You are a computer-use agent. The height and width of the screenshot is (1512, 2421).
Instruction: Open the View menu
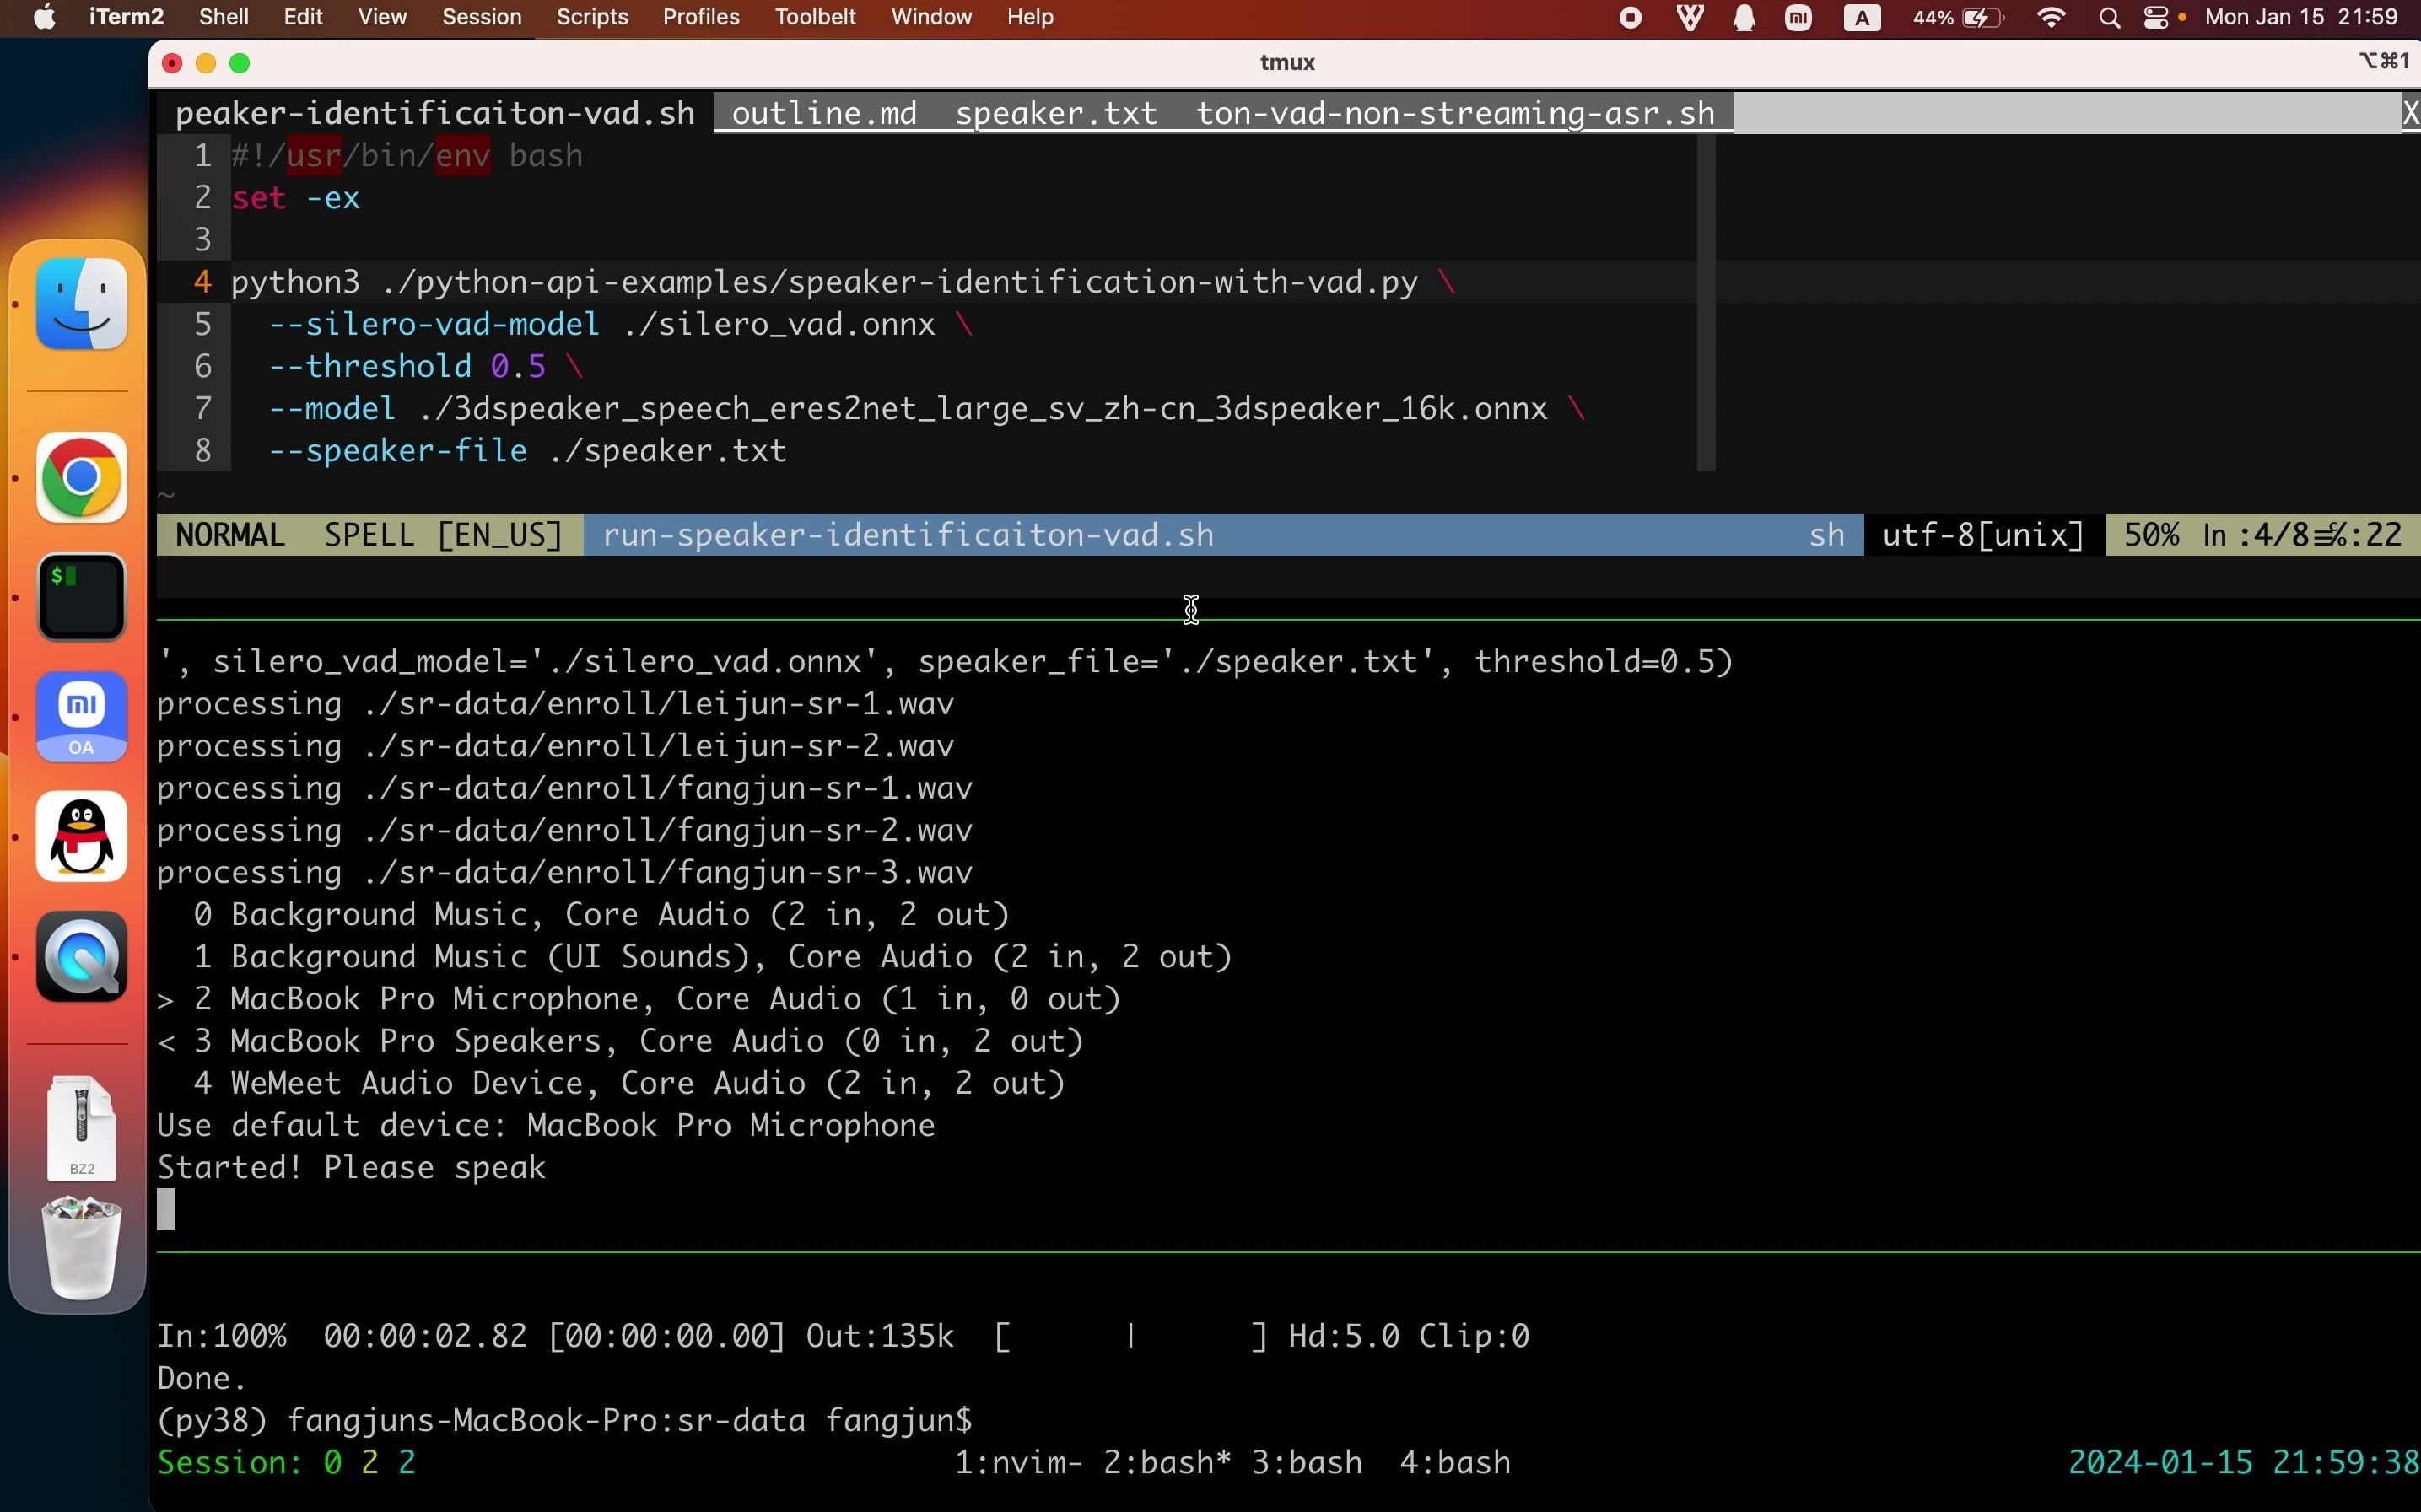click(x=382, y=17)
